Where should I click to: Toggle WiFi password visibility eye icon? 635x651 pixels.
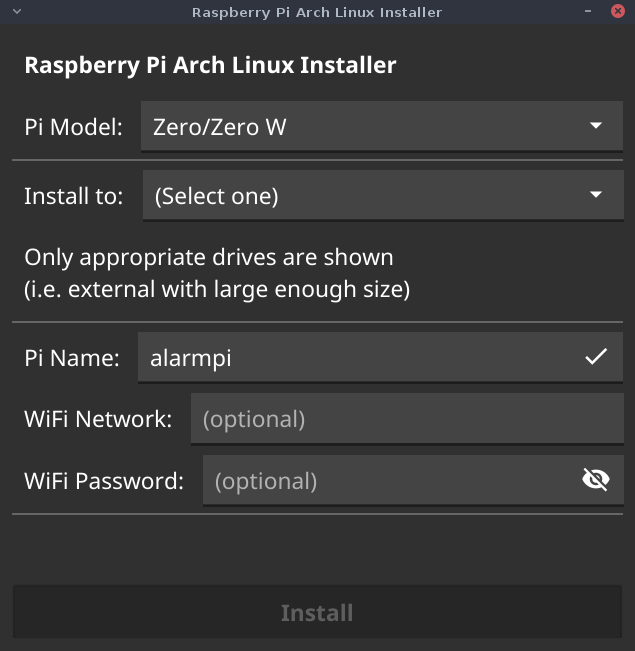(x=596, y=480)
